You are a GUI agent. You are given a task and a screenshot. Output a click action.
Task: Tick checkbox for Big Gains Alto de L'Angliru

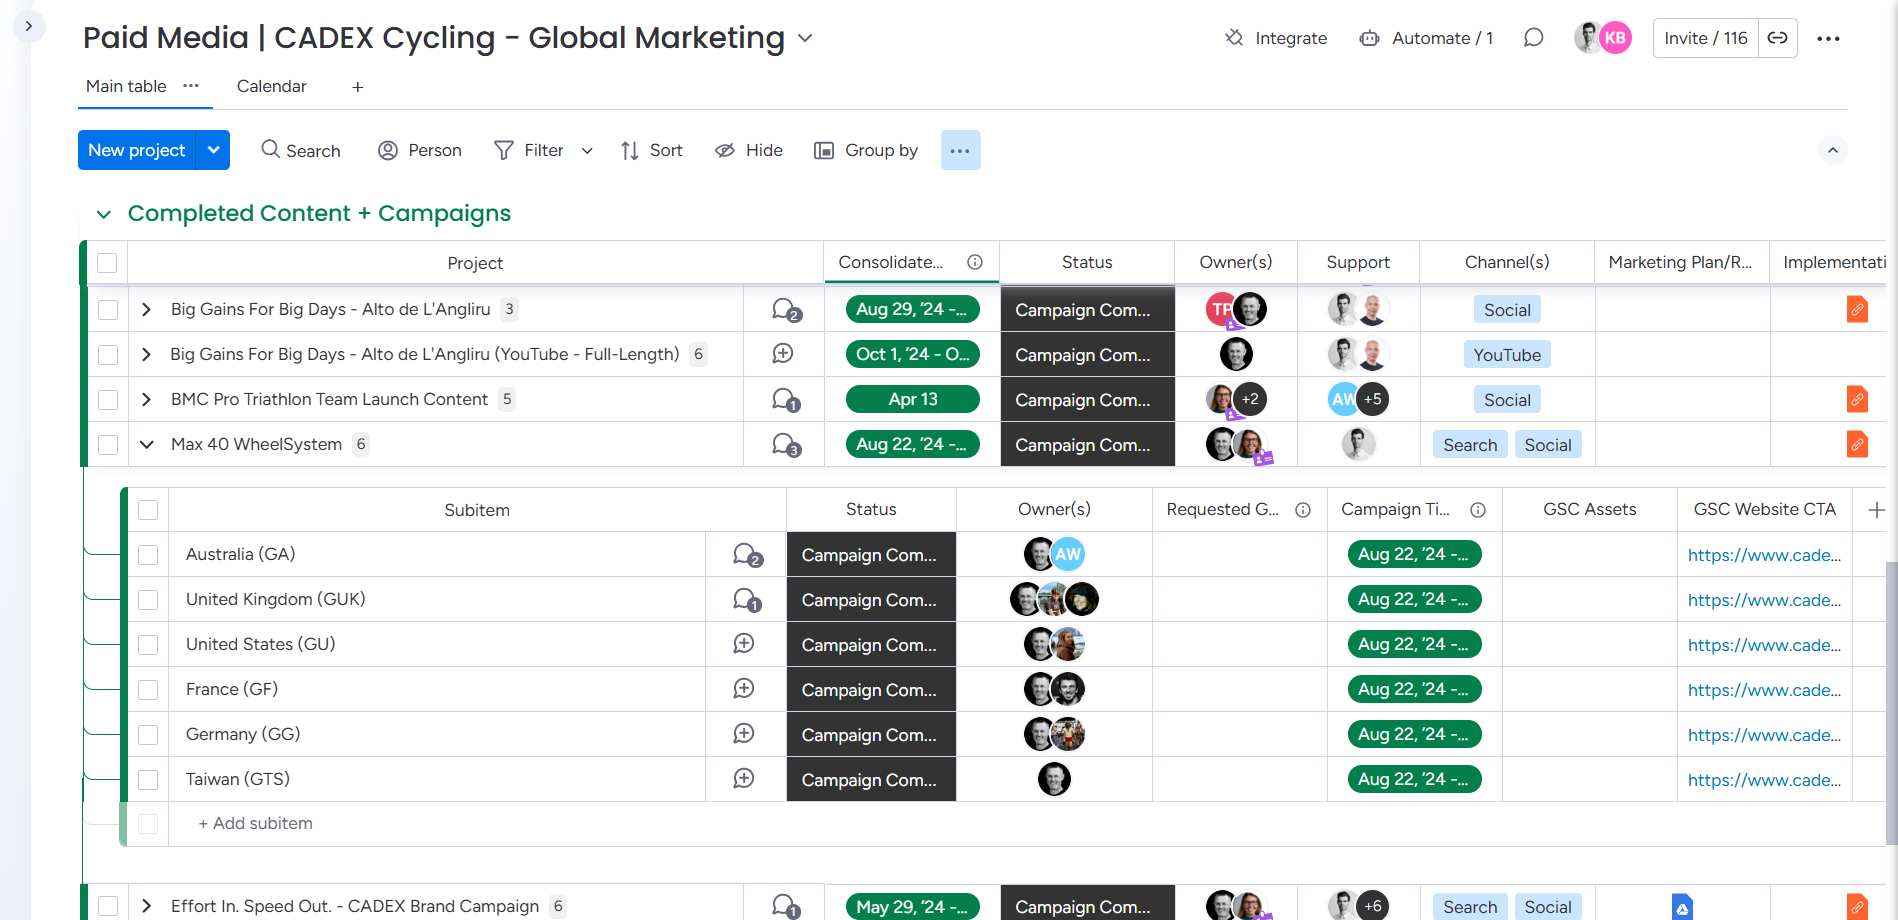coord(108,310)
